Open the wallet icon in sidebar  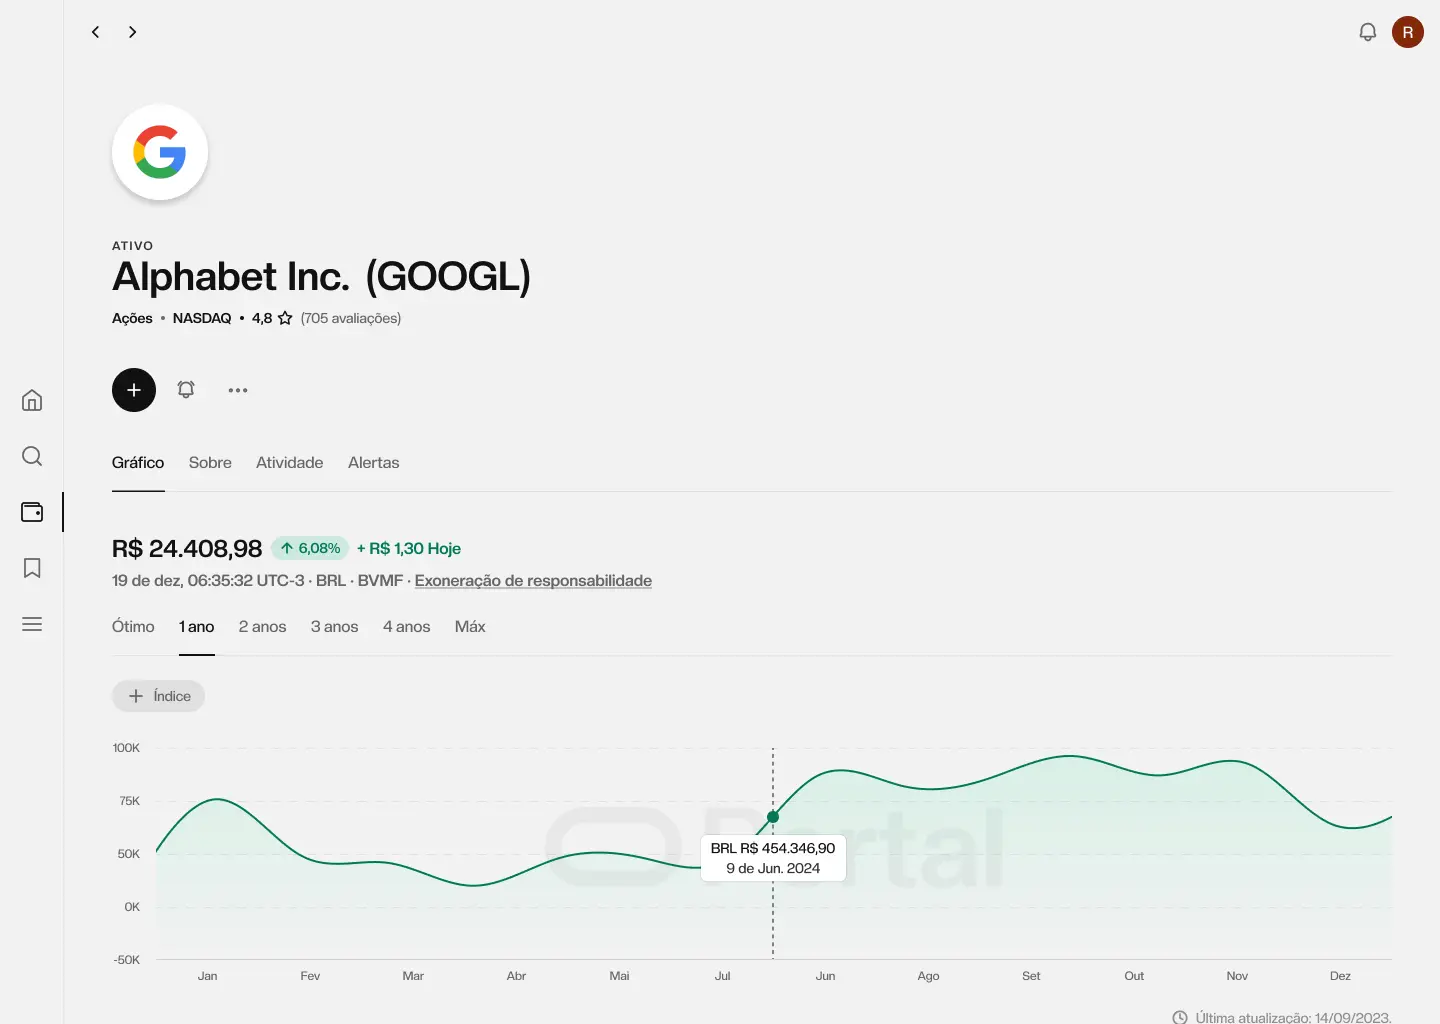(32, 512)
